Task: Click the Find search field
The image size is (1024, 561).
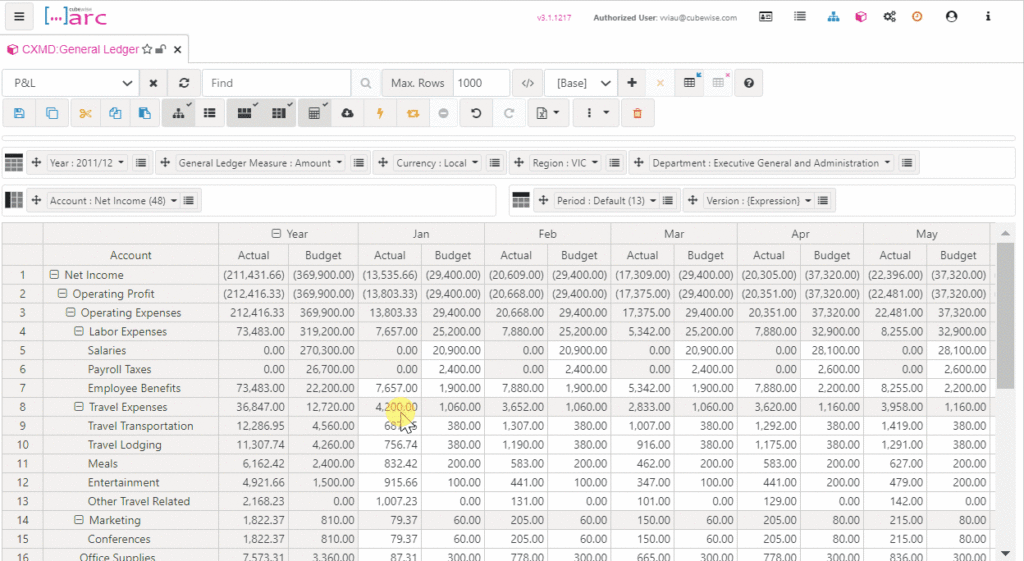Action: click(277, 83)
